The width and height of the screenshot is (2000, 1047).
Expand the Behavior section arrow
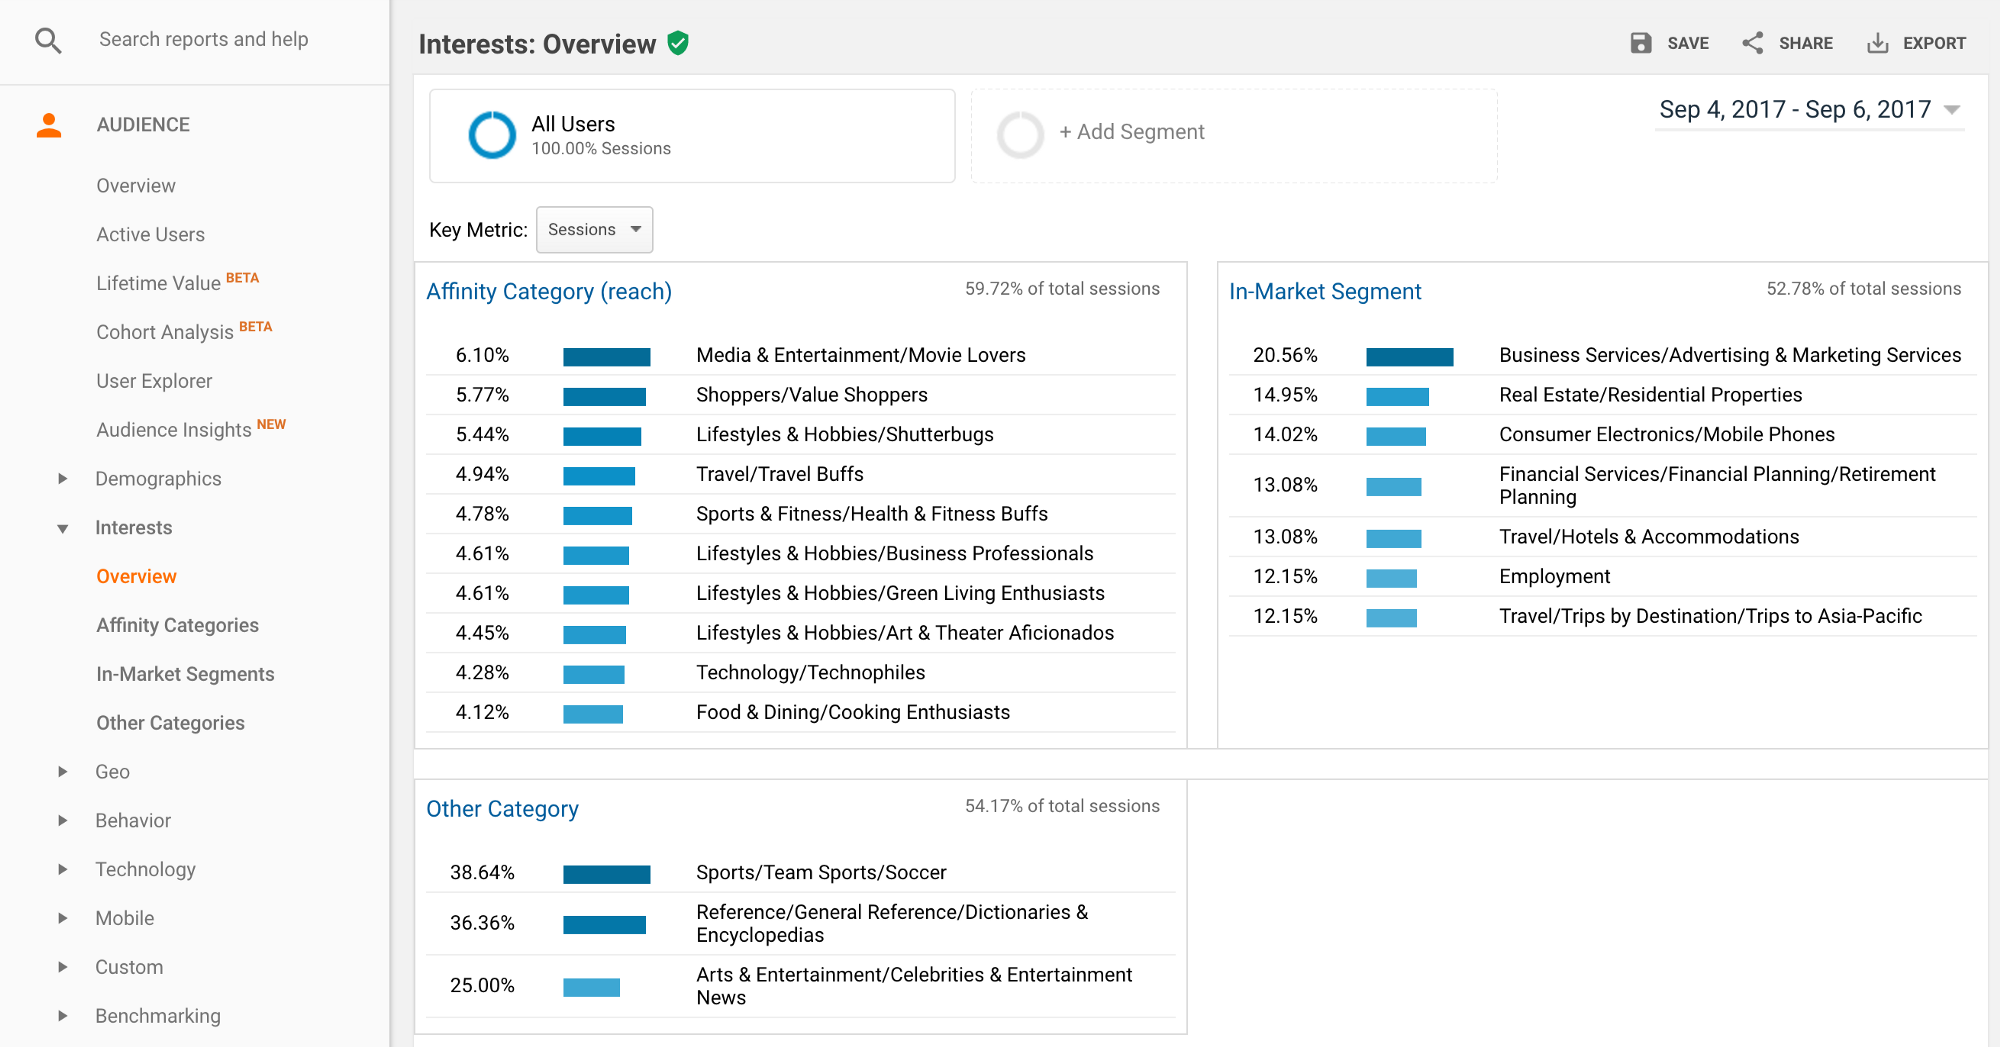(63, 821)
